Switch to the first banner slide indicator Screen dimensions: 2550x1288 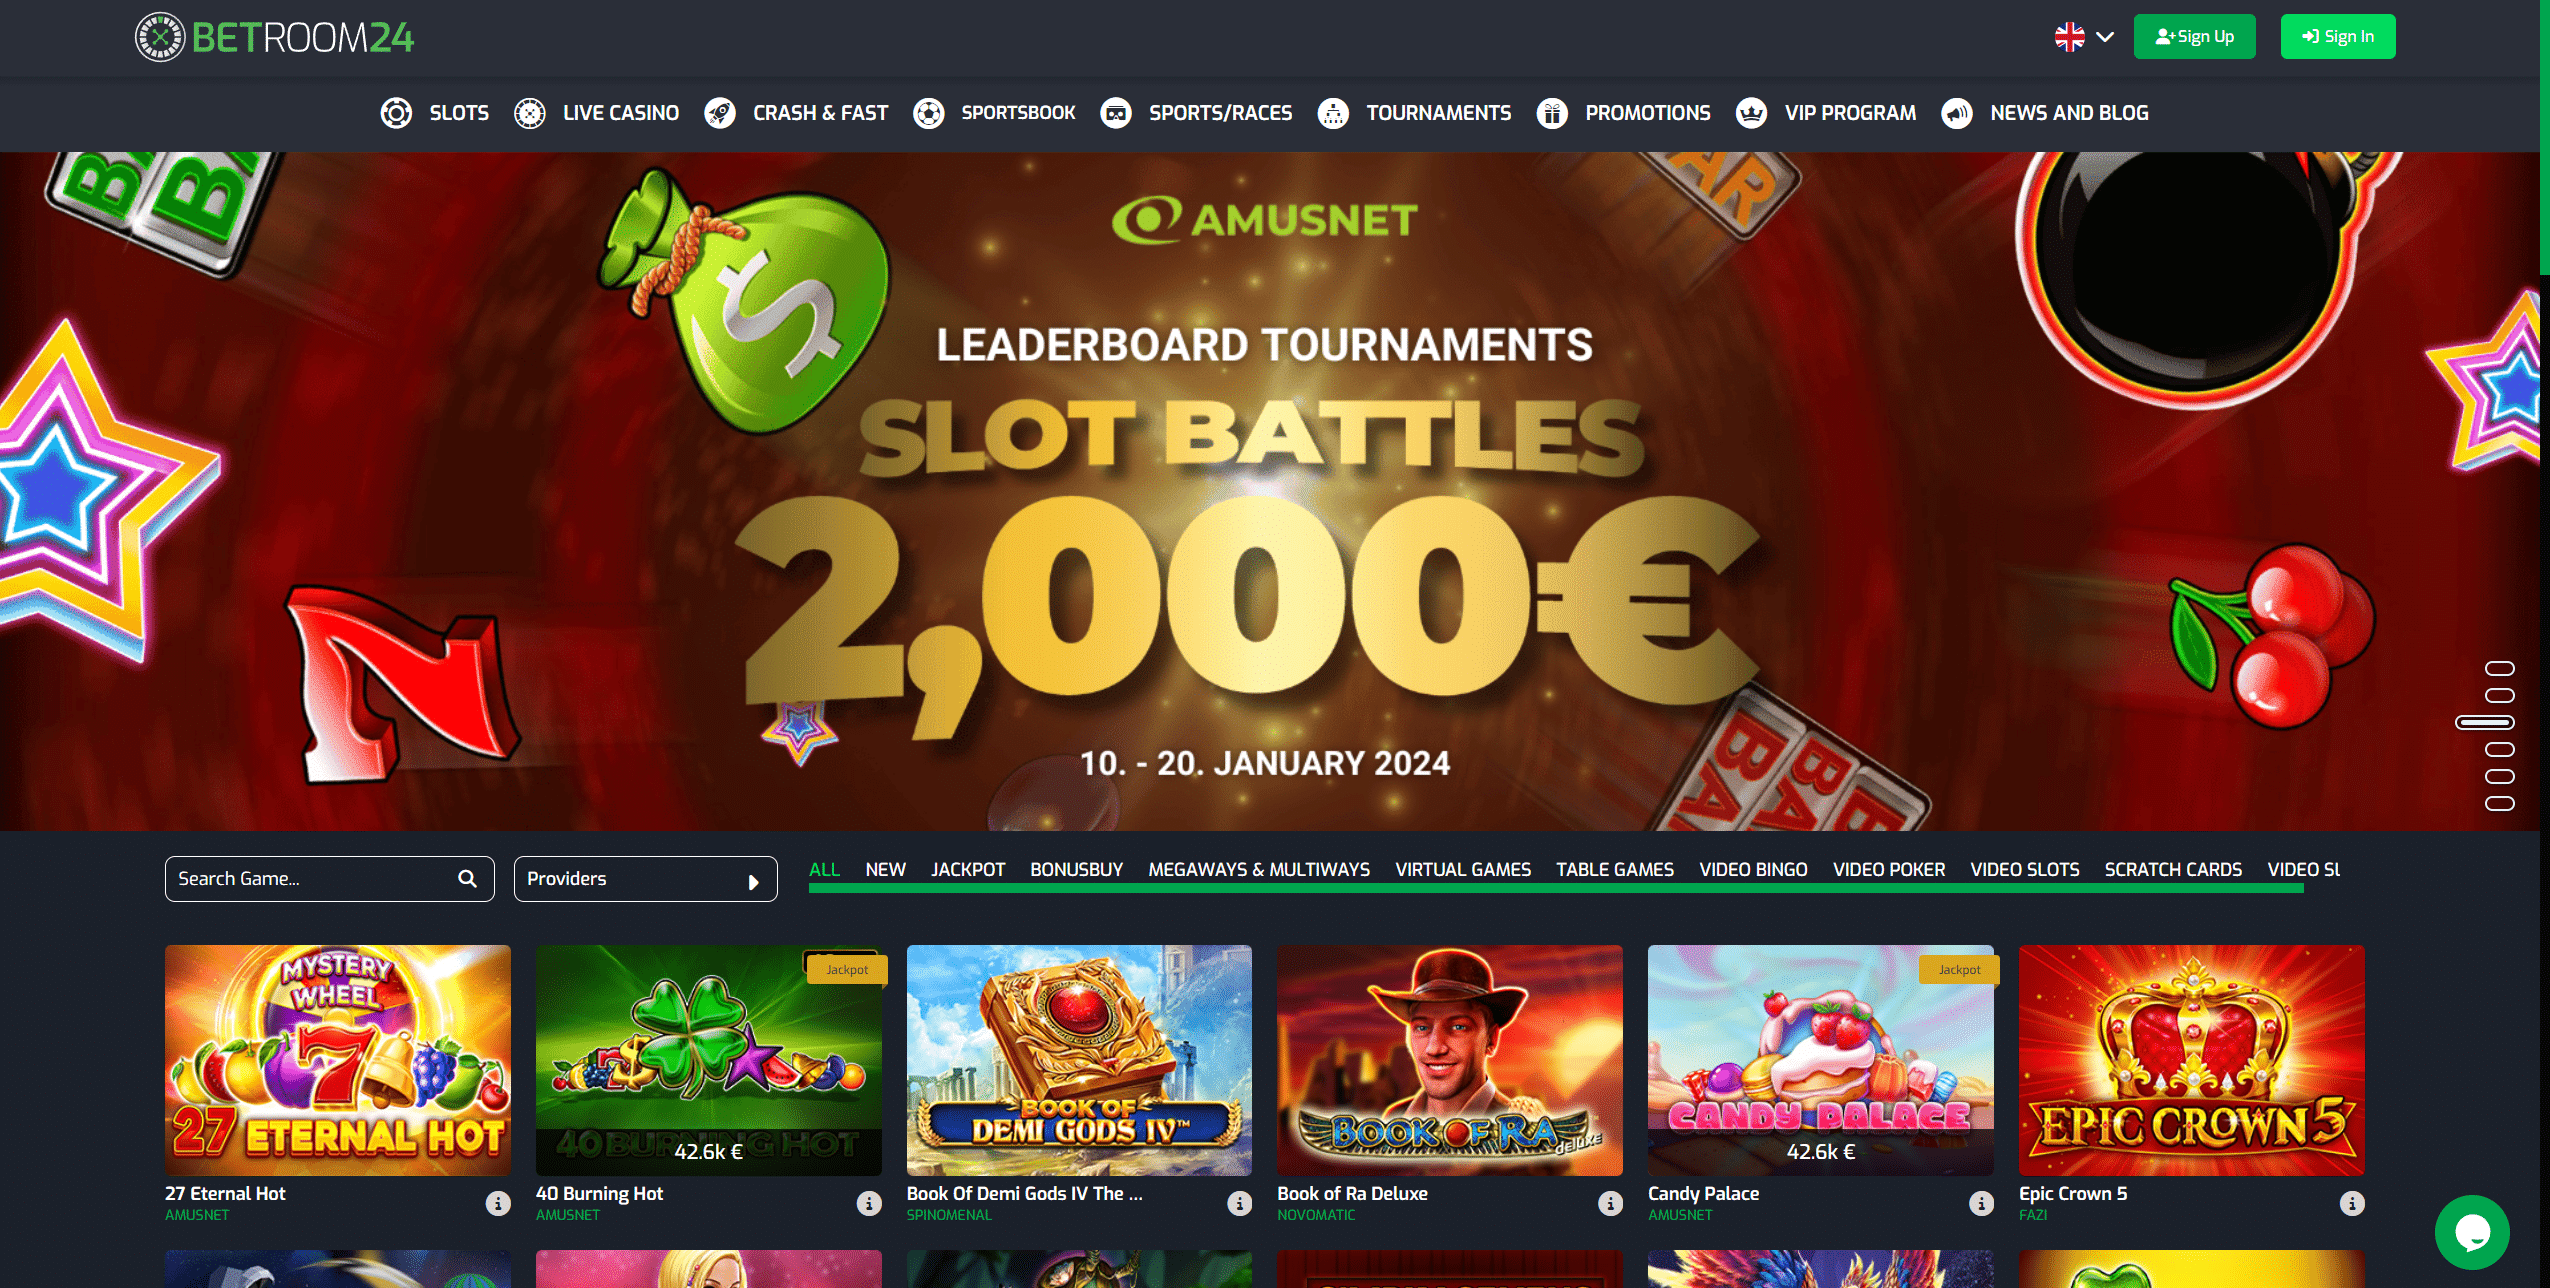[x=2499, y=668]
